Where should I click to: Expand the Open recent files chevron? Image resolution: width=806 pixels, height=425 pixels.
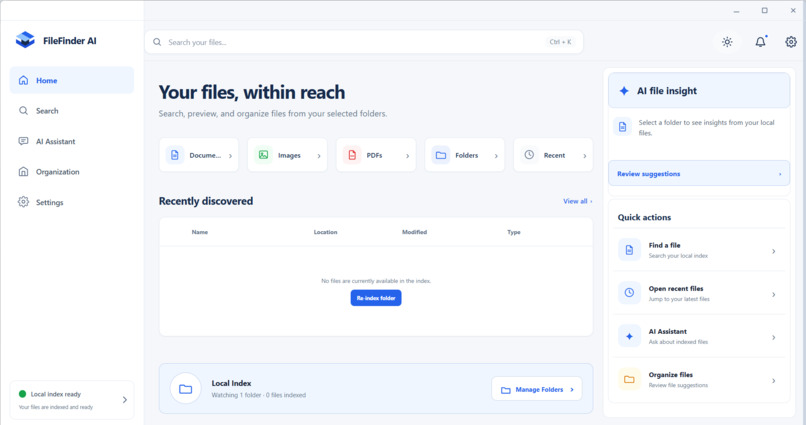[774, 294]
